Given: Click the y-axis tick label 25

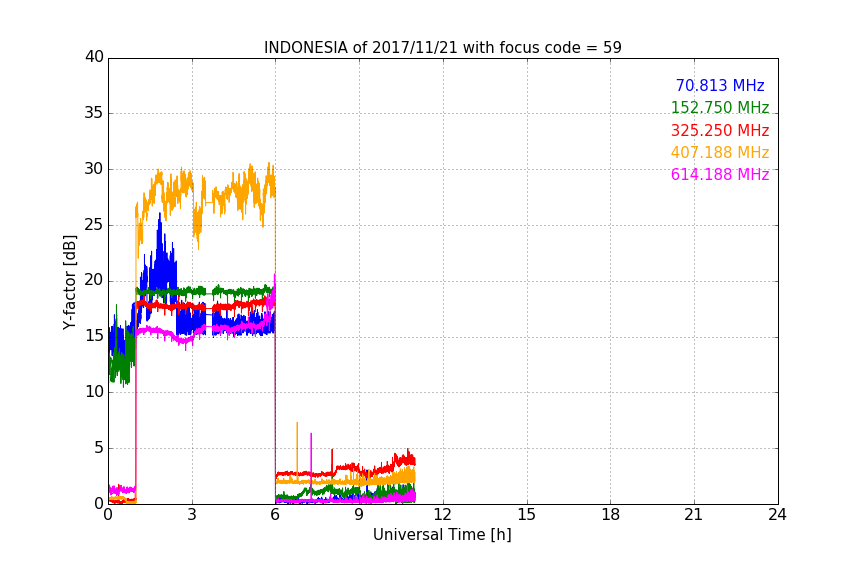Looking at the screenshot, I should click(94, 225).
